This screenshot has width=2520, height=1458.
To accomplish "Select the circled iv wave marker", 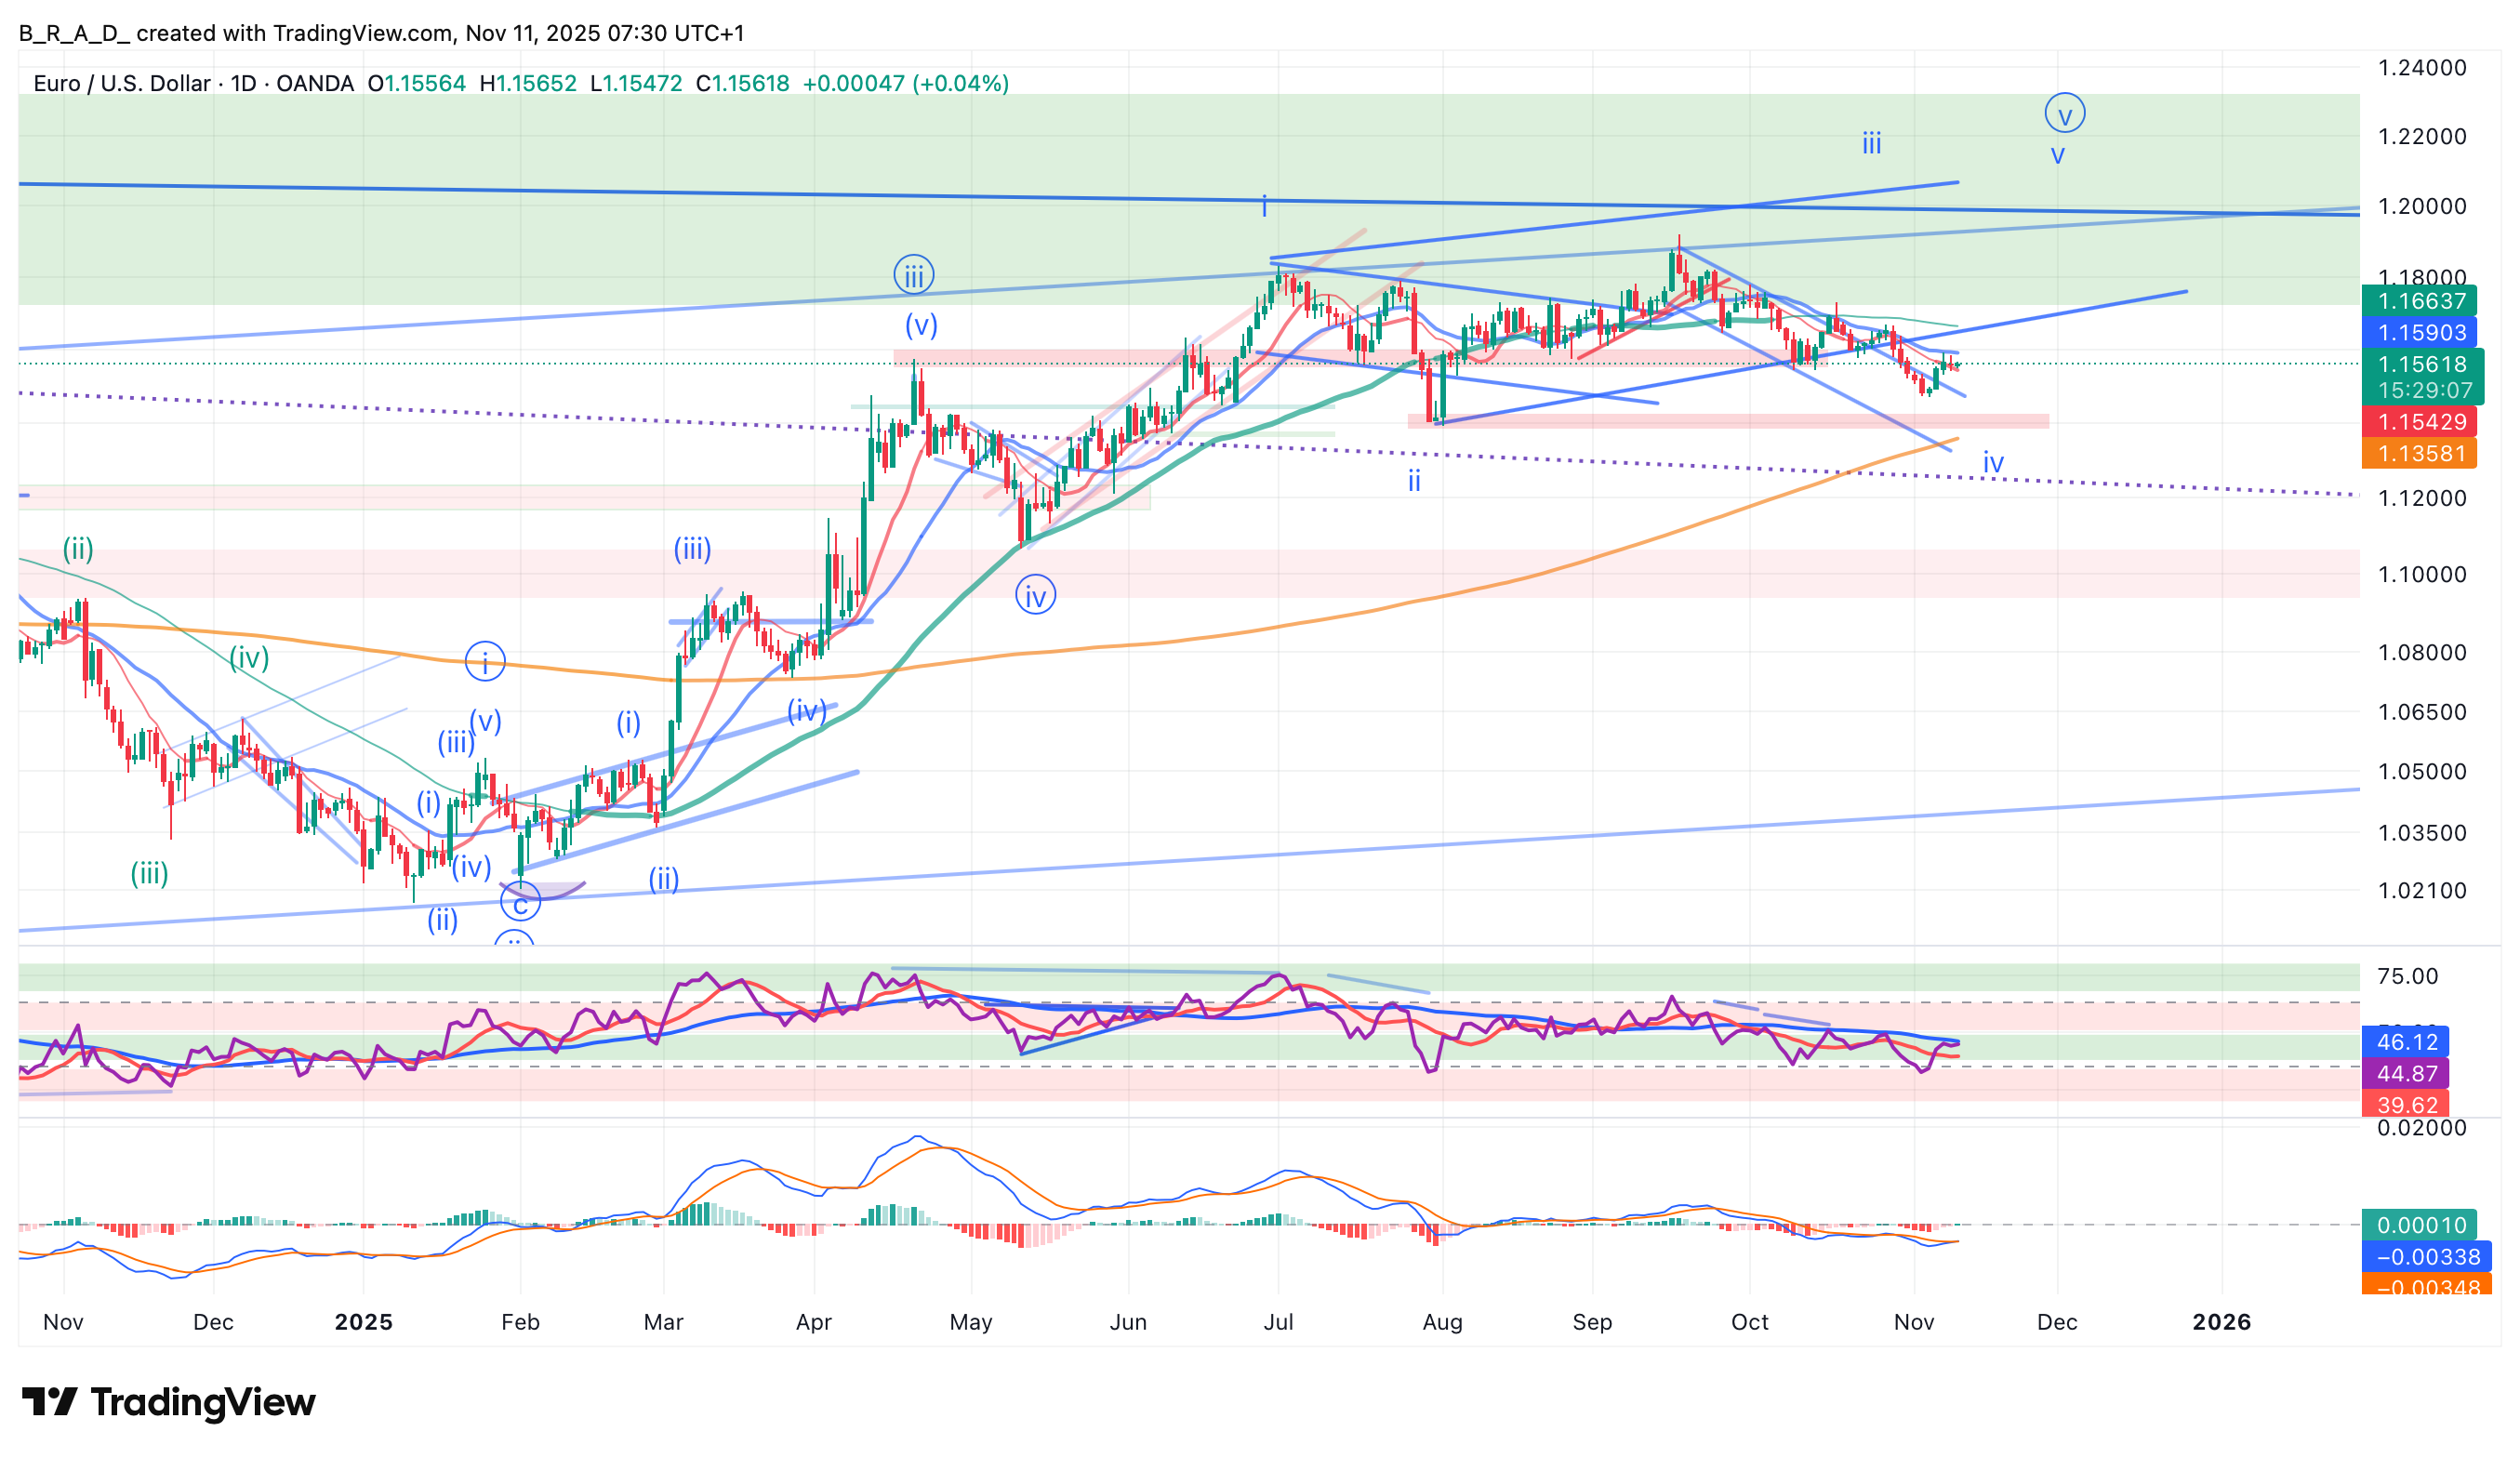I will coord(1035,596).
